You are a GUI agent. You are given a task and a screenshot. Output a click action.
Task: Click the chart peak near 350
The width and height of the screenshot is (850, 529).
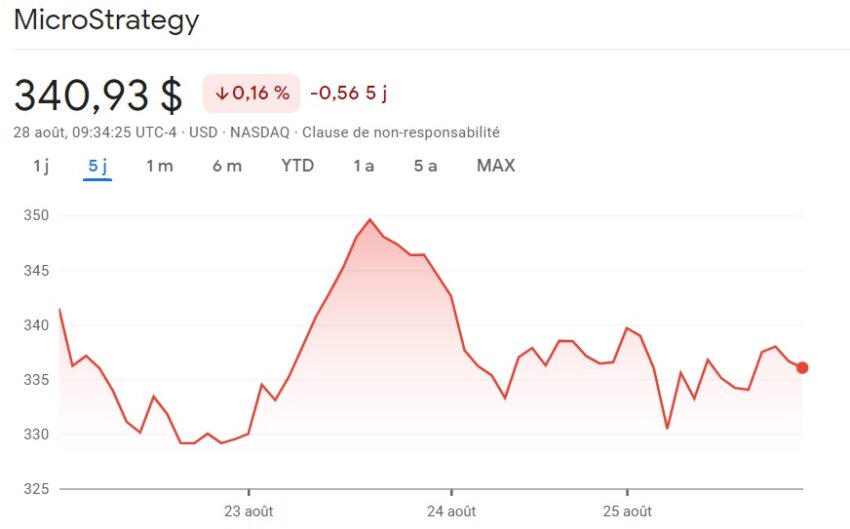(x=370, y=220)
